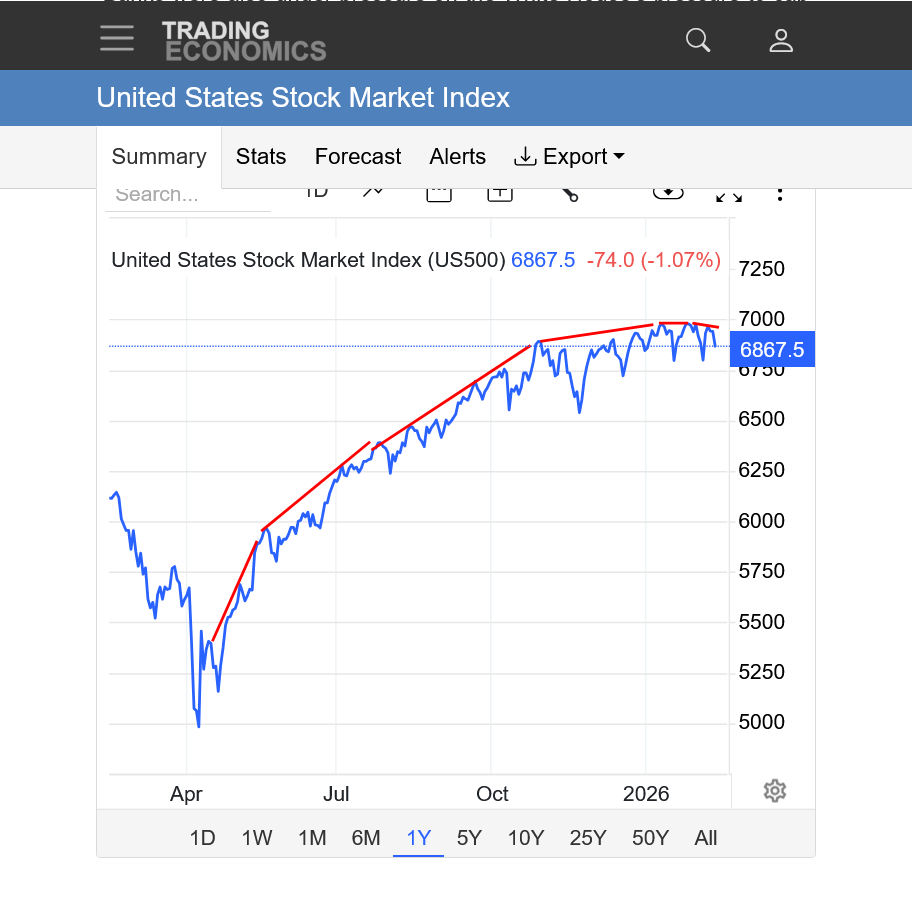Click into the chart Search field
The width and height of the screenshot is (912, 901).
click(x=188, y=195)
